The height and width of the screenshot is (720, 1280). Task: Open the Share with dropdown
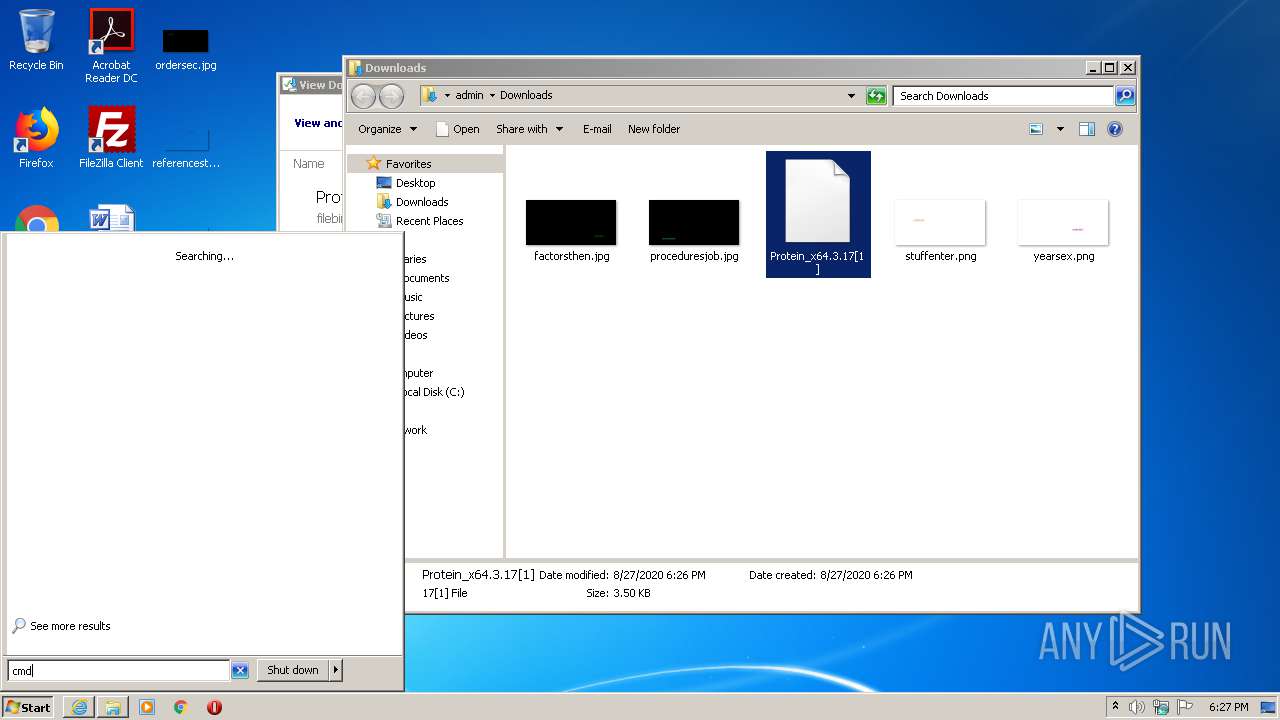(529, 129)
